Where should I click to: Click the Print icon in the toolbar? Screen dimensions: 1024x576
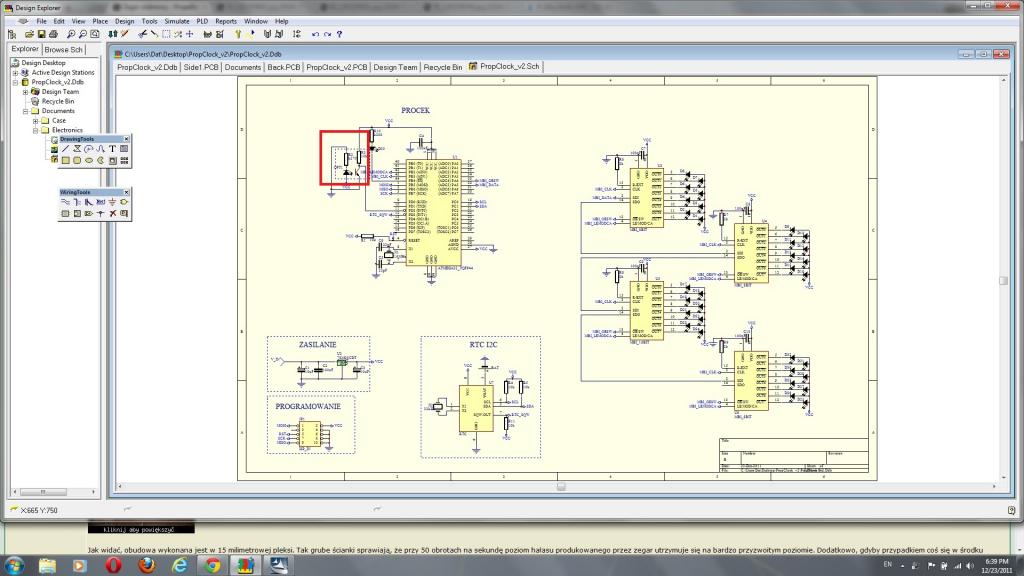tap(53, 33)
